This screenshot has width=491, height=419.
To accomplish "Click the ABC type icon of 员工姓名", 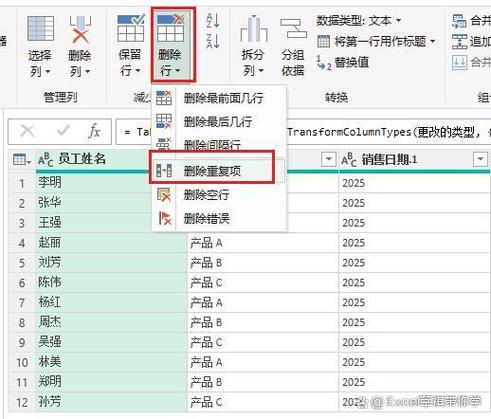I will pos(46,160).
